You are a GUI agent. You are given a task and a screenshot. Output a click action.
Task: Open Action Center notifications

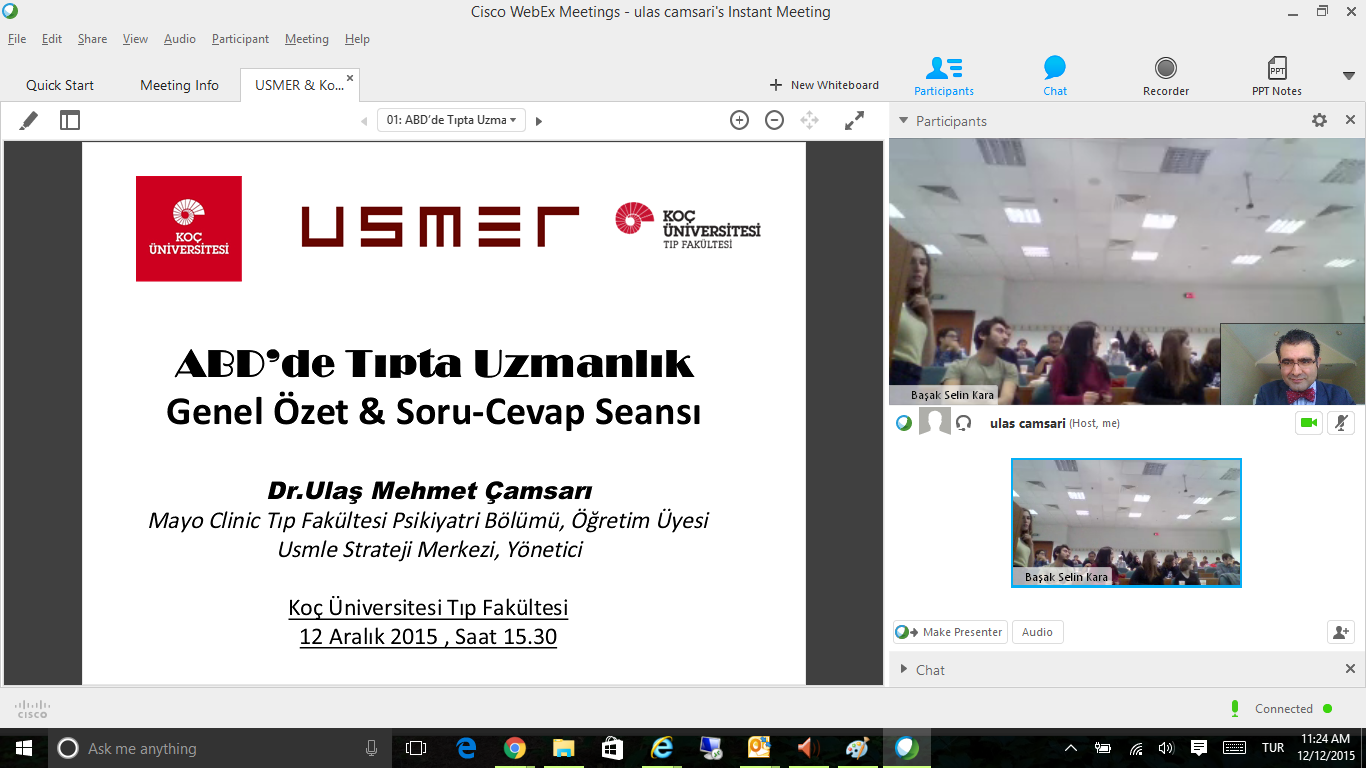point(1199,748)
